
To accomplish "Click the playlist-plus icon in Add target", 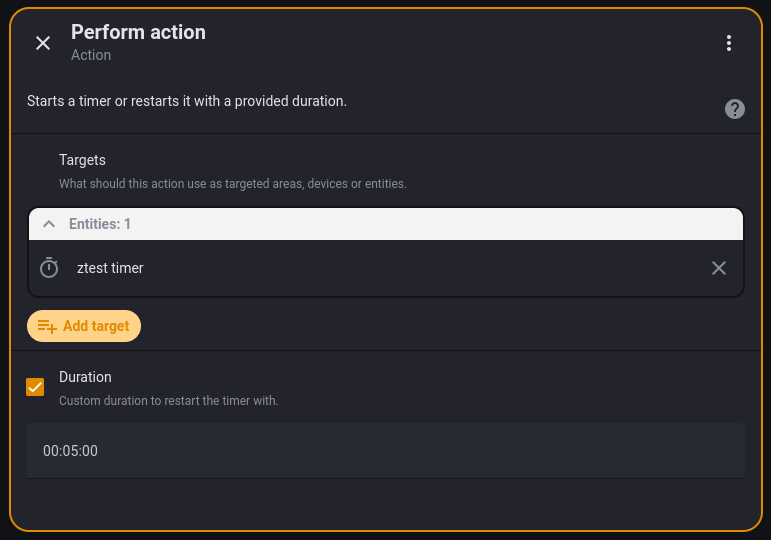I will (47, 326).
